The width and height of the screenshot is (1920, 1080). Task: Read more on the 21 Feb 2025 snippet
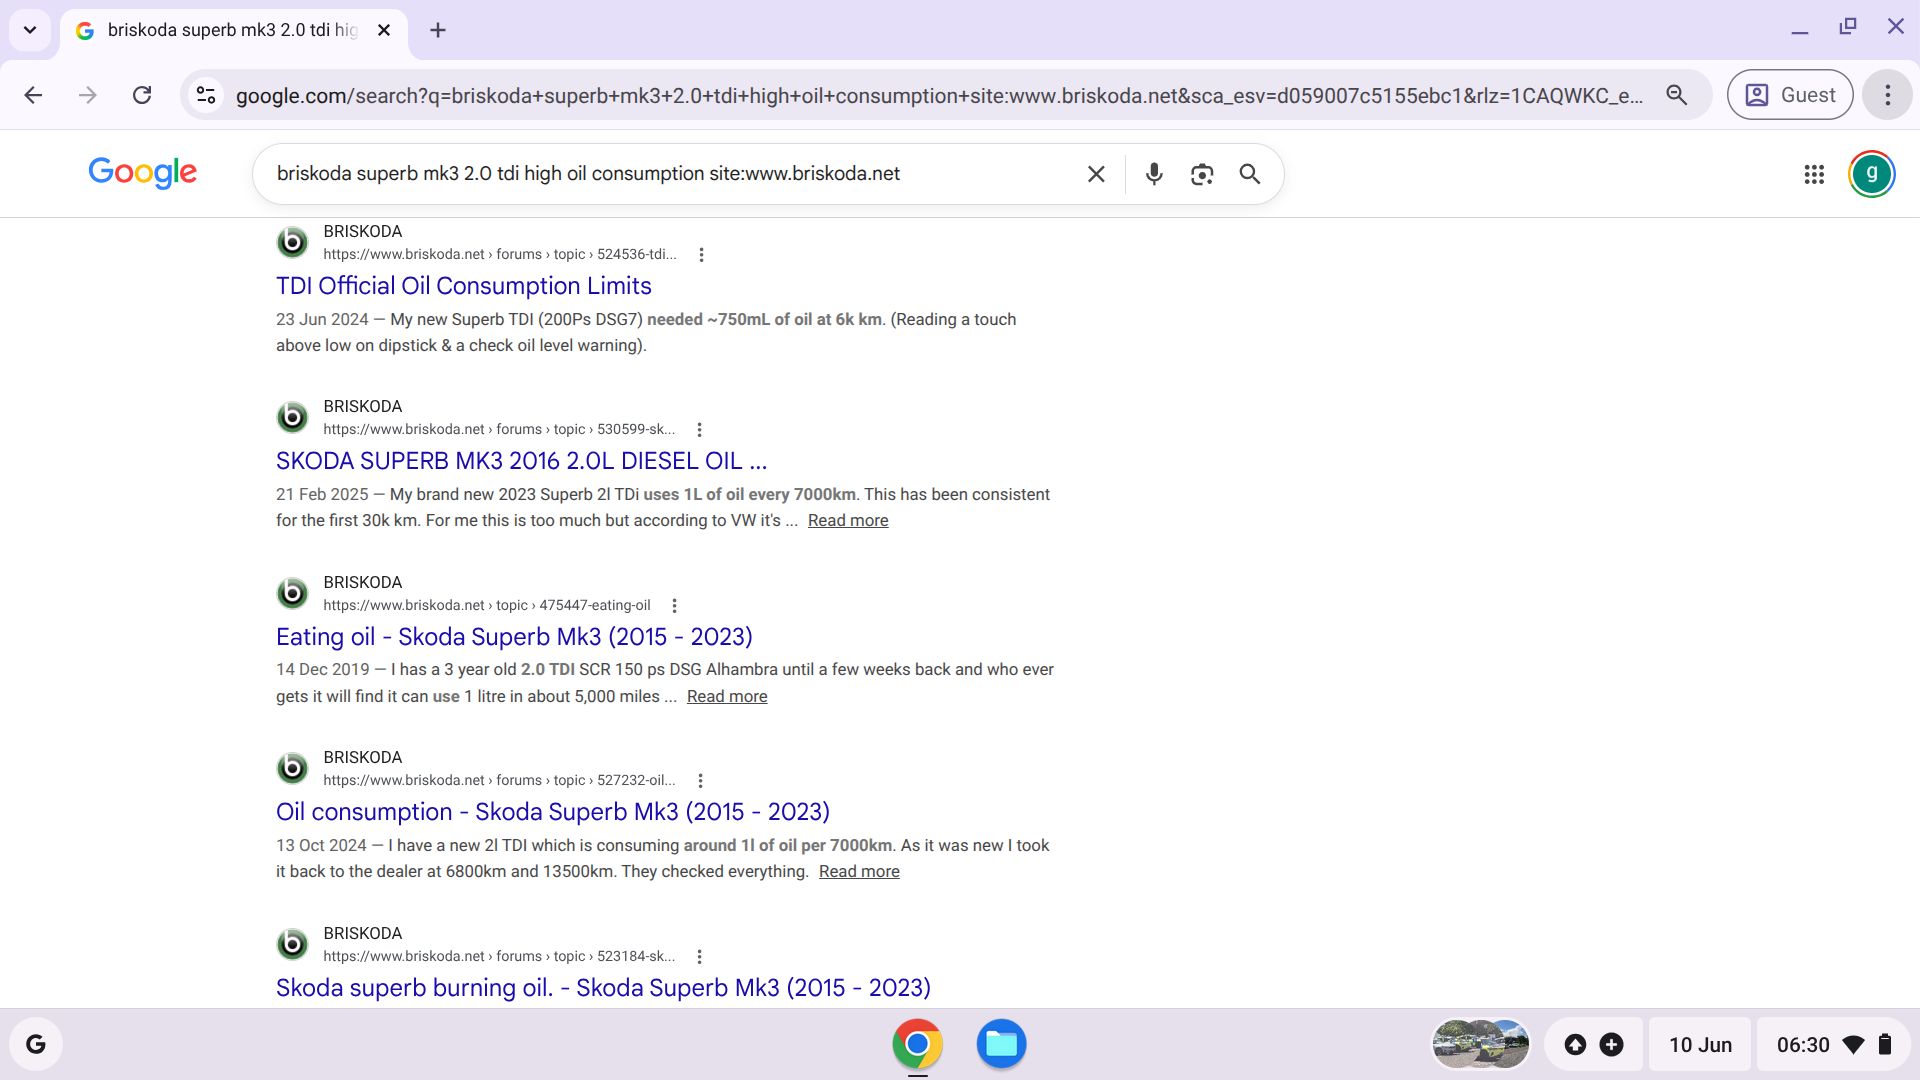point(848,521)
